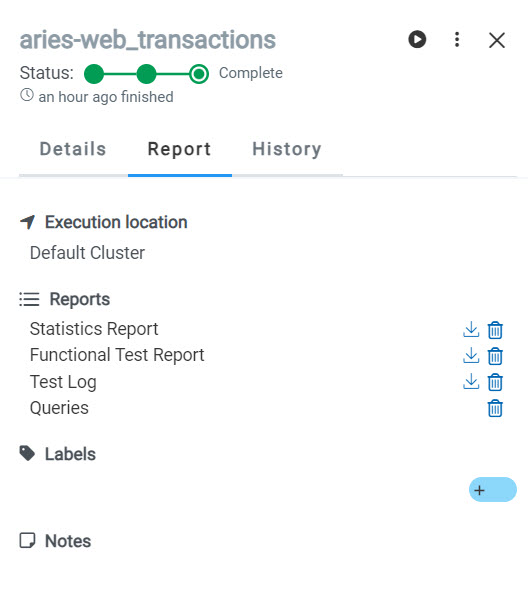Click the Reports section heading
Image resolution: width=528 pixels, height=607 pixels.
click(x=80, y=299)
